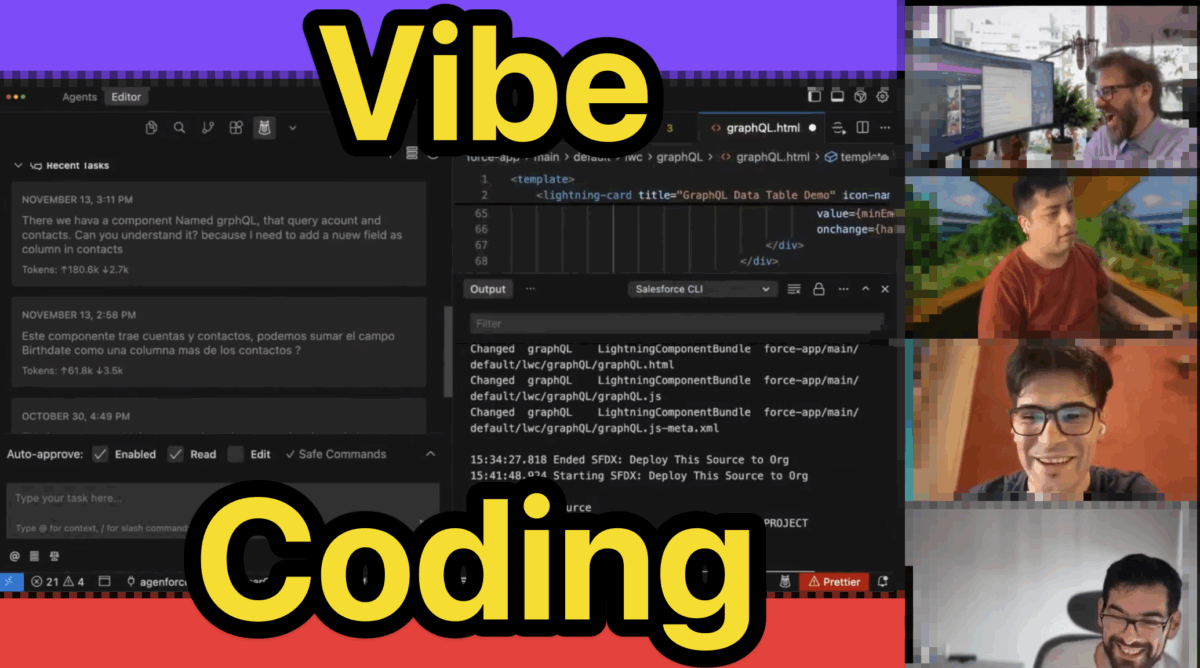Open the Search magnifier in the sidebar toolbar

tap(179, 128)
